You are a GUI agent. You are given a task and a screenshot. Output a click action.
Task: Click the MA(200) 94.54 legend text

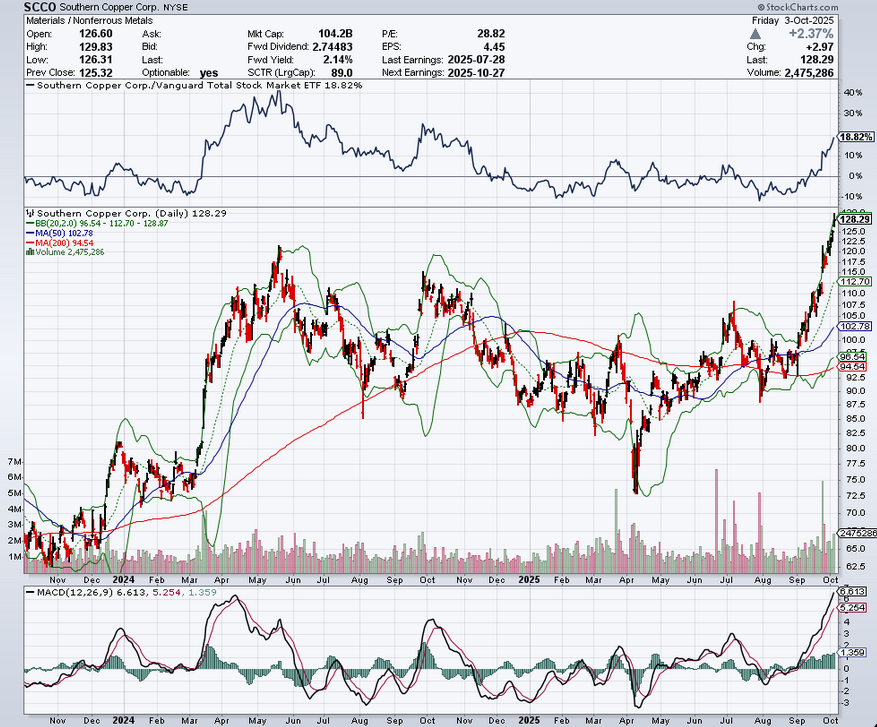point(64,243)
